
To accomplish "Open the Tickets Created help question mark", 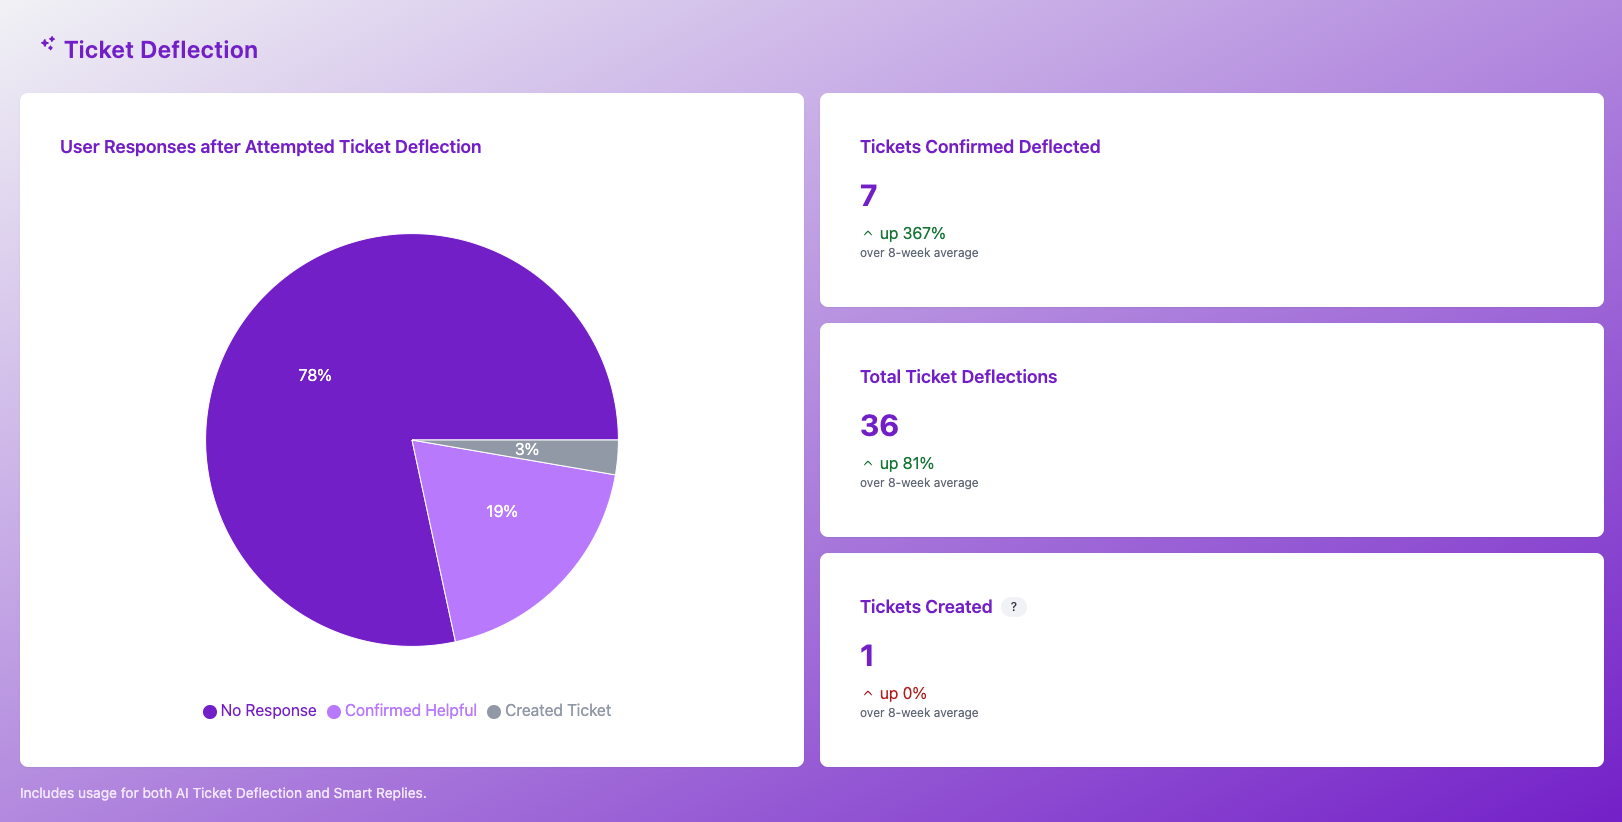I will tap(1013, 607).
